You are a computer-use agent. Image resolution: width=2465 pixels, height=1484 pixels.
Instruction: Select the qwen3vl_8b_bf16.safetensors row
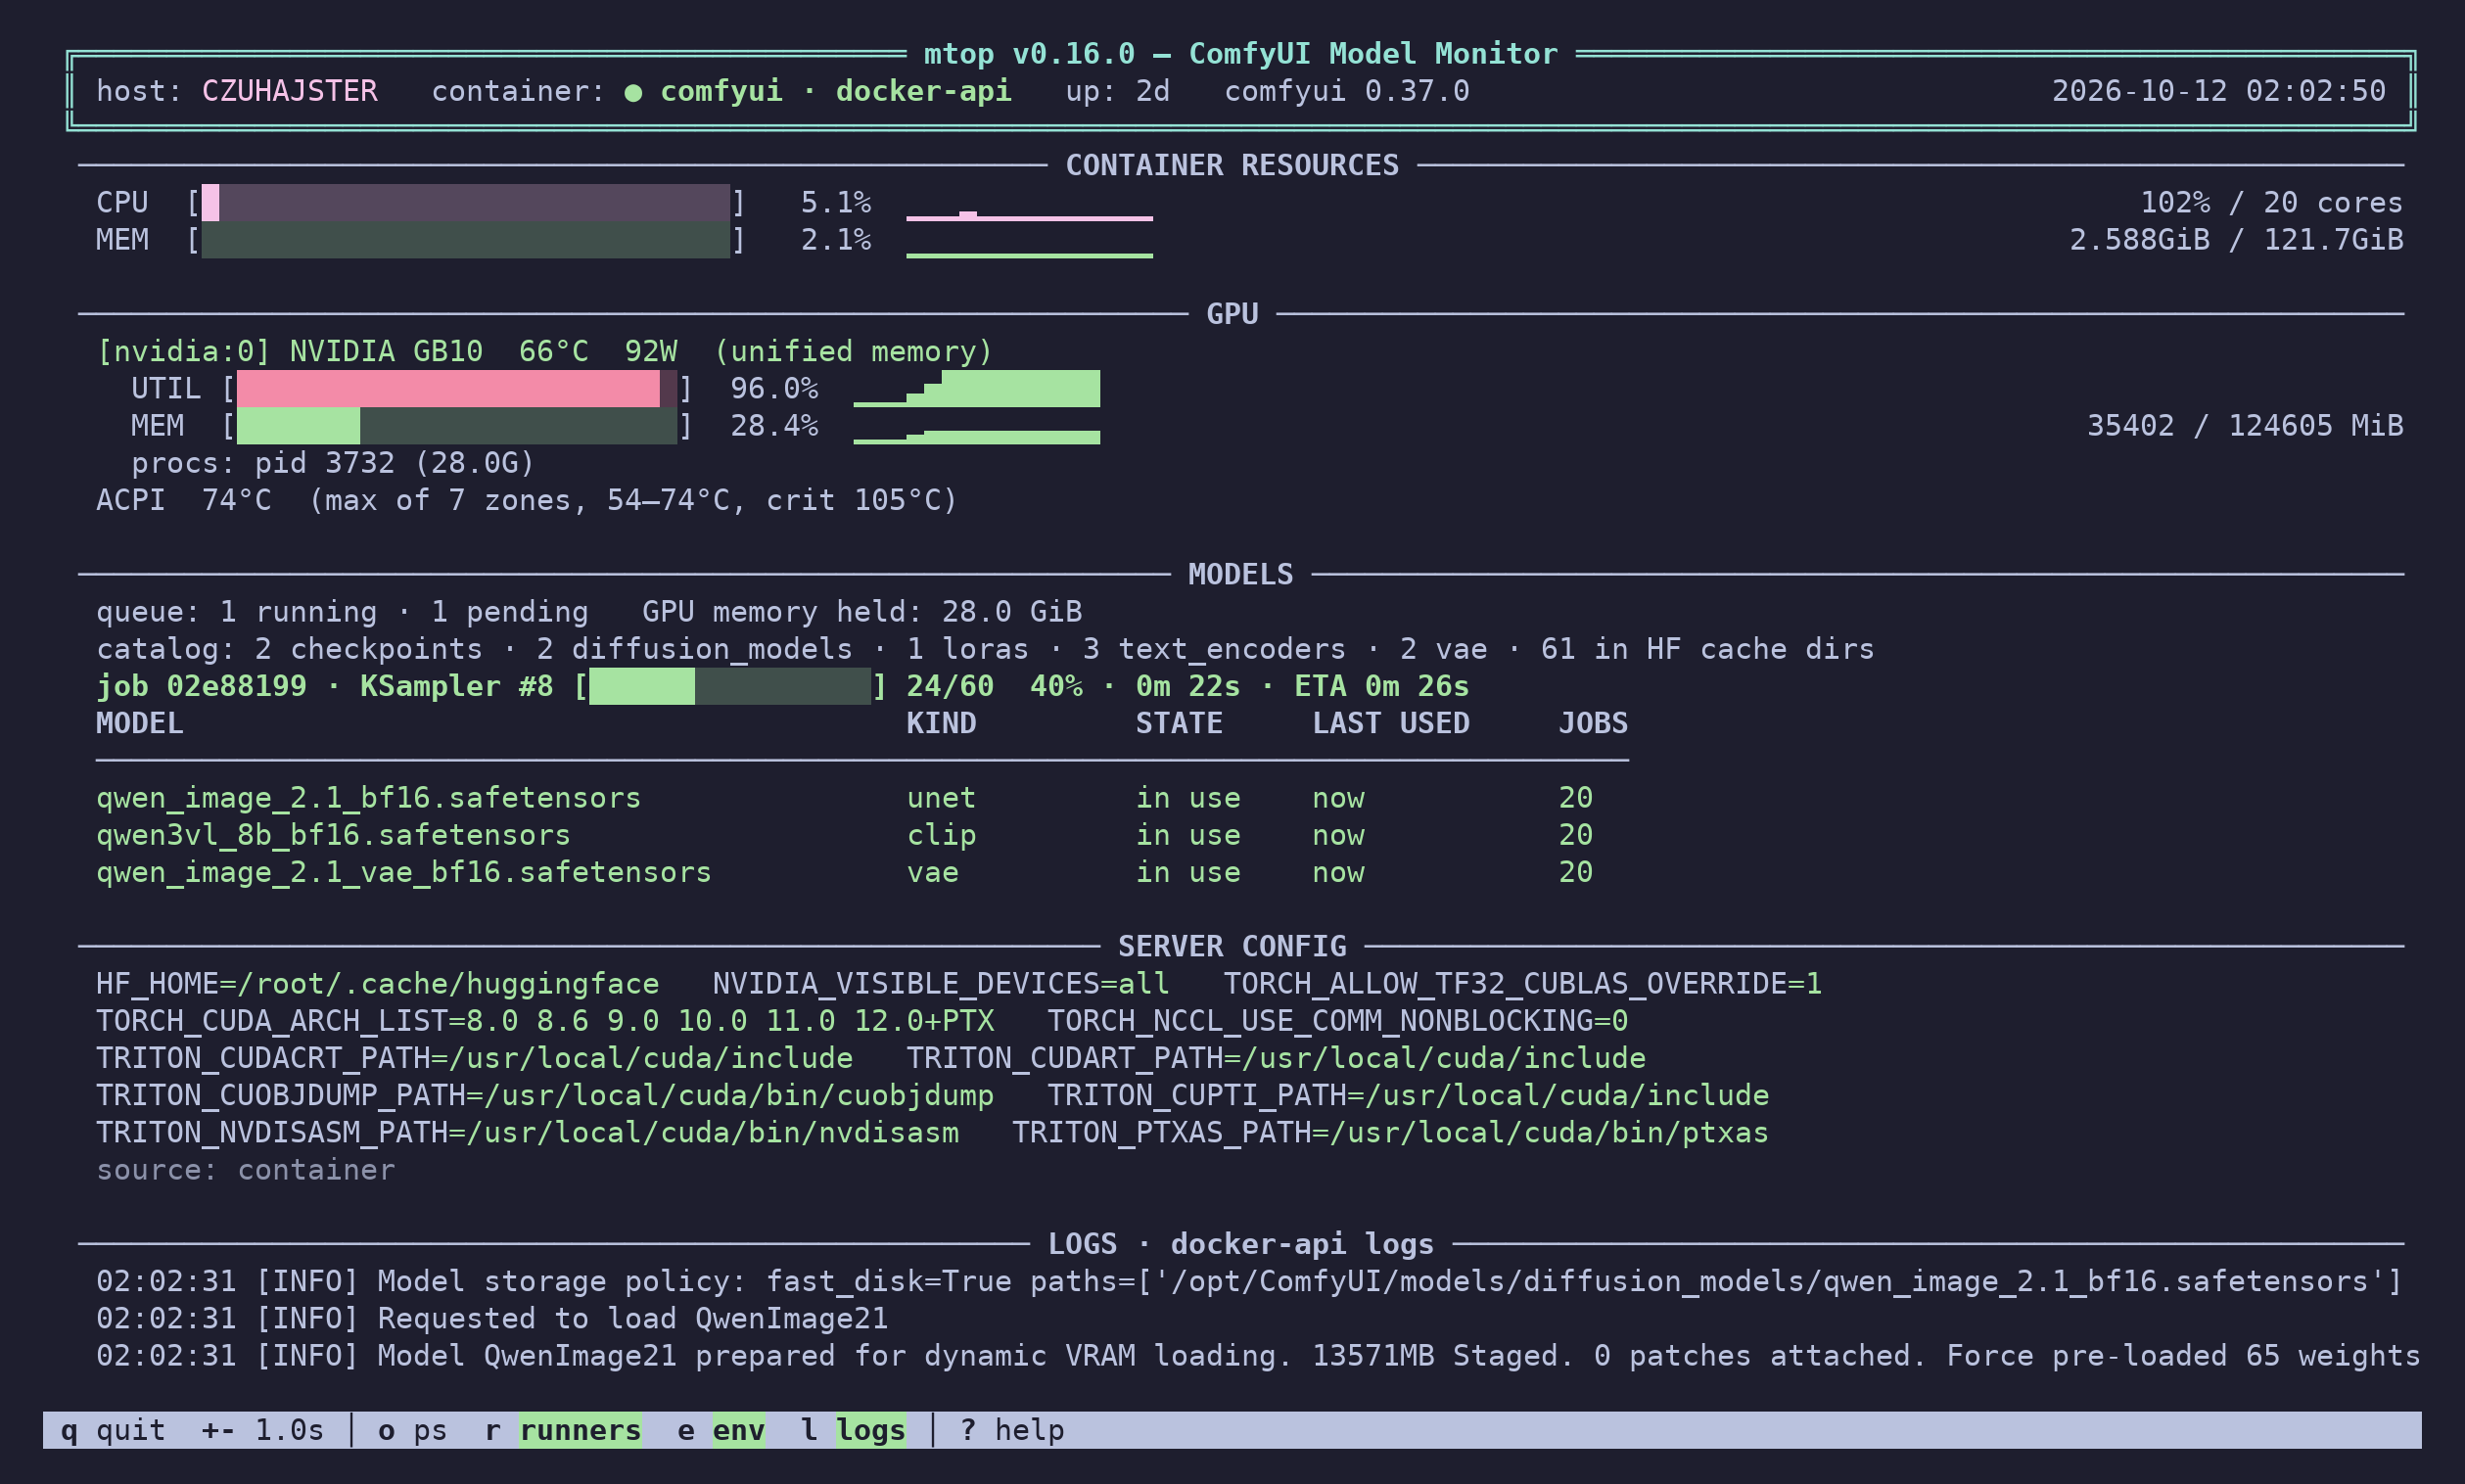tap(862, 835)
